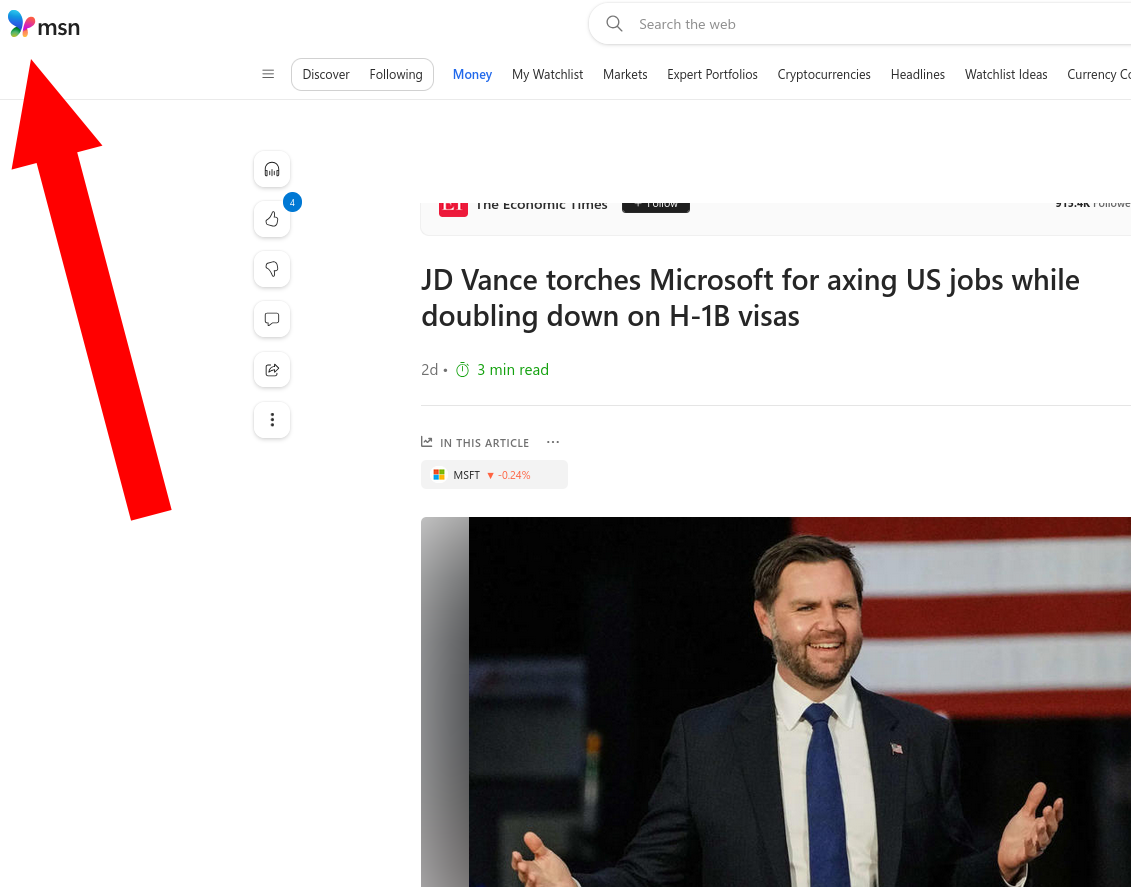Image resolution: width=1131 pixels, height=887 pixels.
Task: Open the MSFT stock chip
Action: (494, 475)
